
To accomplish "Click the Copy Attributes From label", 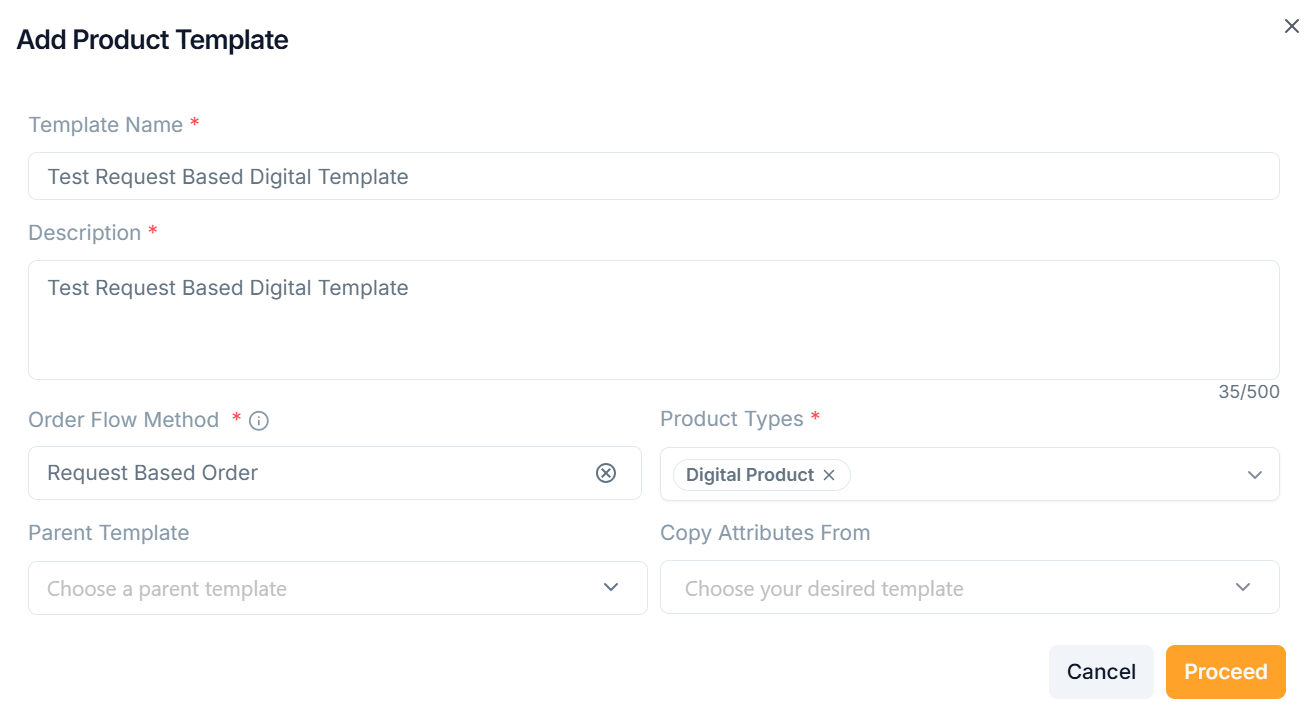I will coord(765,533).
